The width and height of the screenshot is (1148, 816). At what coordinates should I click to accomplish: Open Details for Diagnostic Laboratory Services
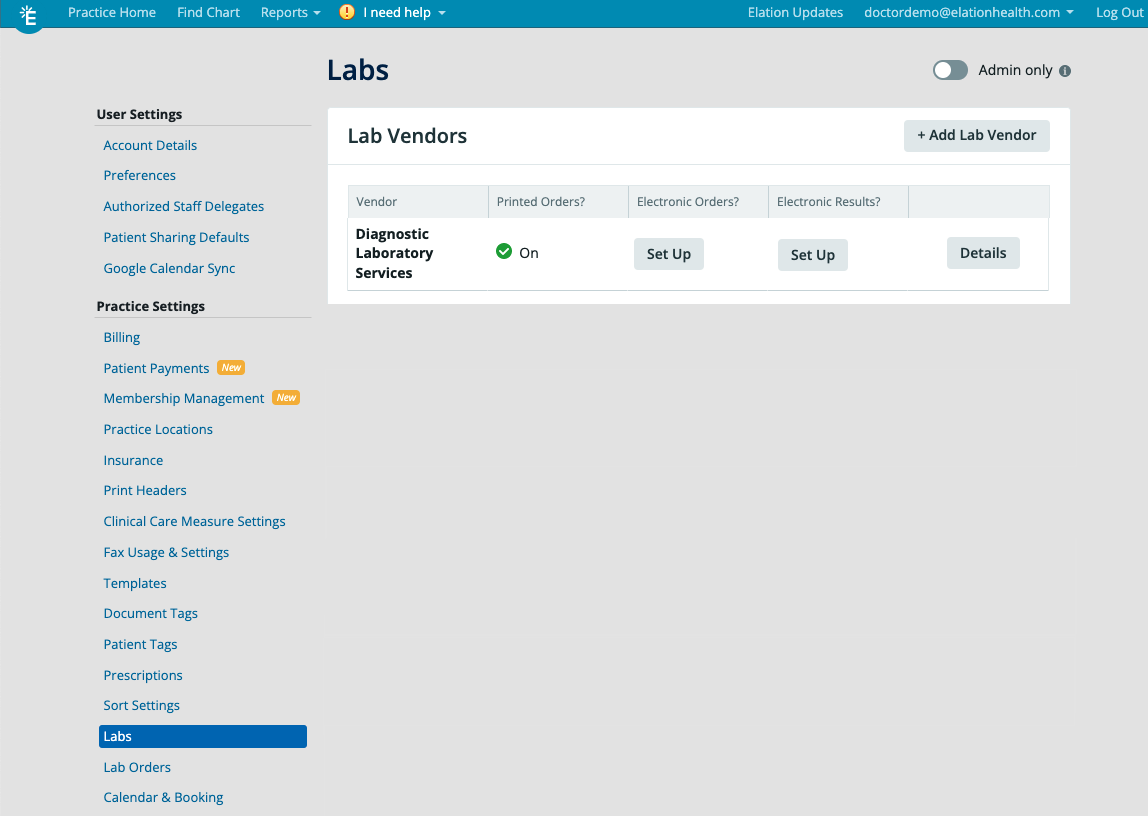pyautogui.click(x=983, y=253)
